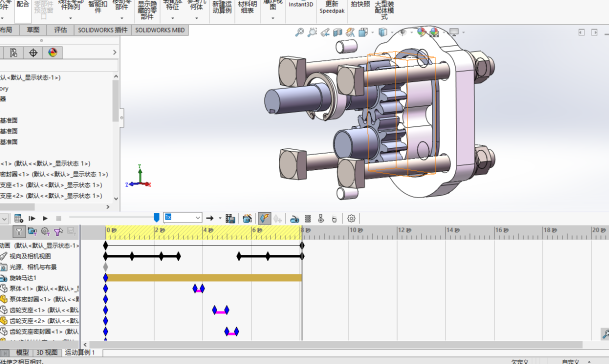Toggle the AutoKey button
This screenshot has height=364, width=609.
point(264,218)
